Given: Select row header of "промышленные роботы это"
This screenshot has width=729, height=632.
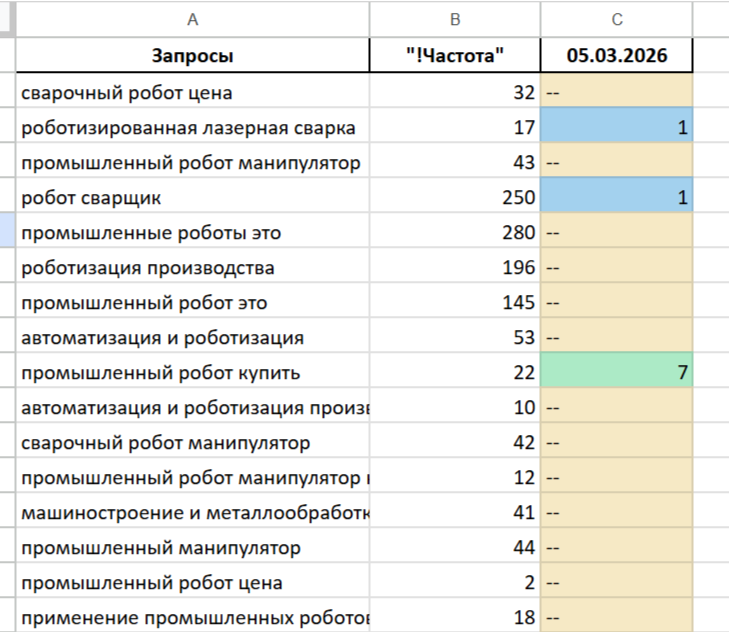Looking at the screenshot, I should coord(7,230).
